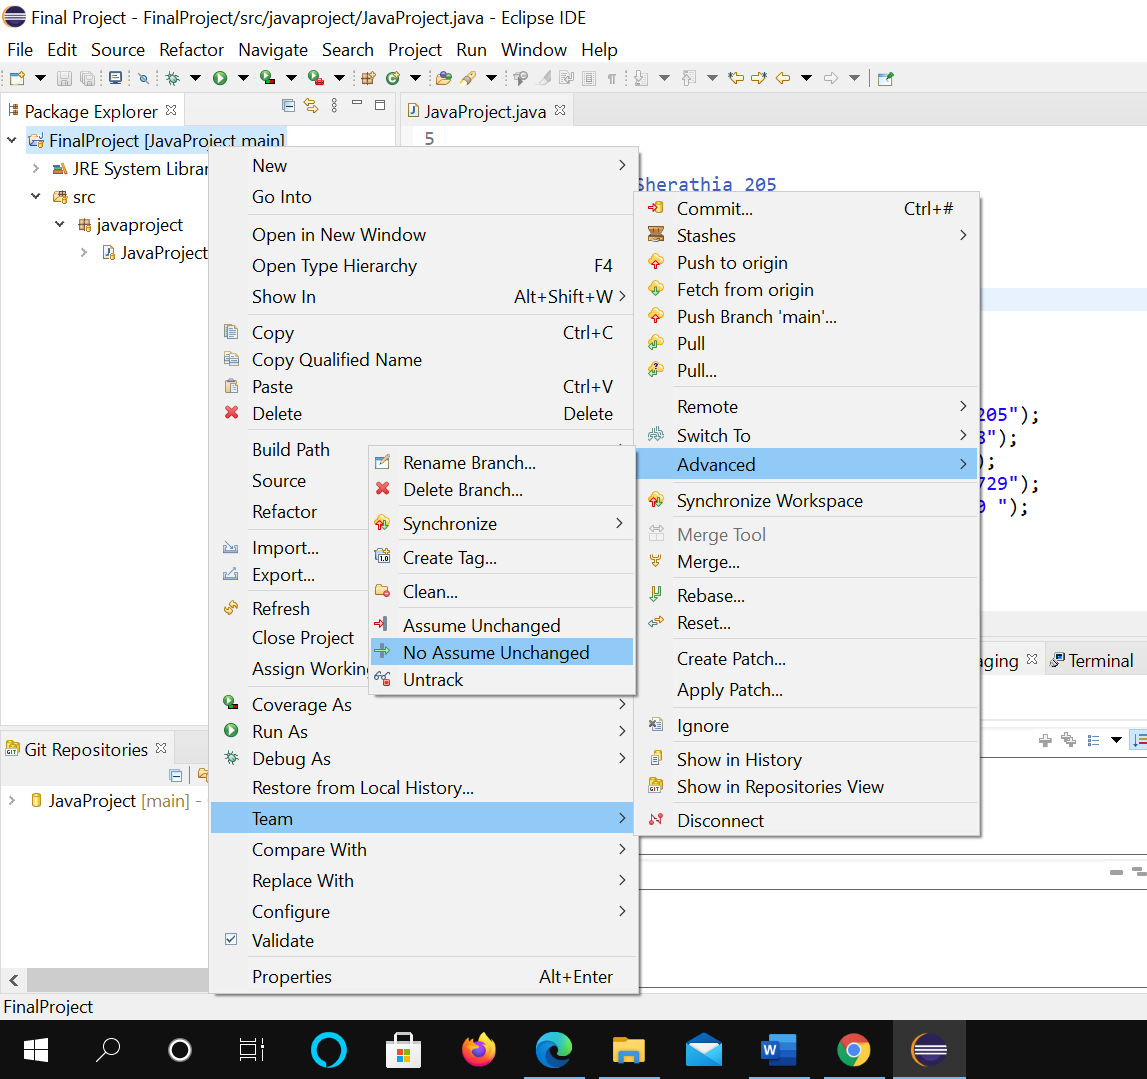This screenshot has height=1079, width=1147.
Task: Choose No Assume Unchanged option
Action: [x=496, y=652]
